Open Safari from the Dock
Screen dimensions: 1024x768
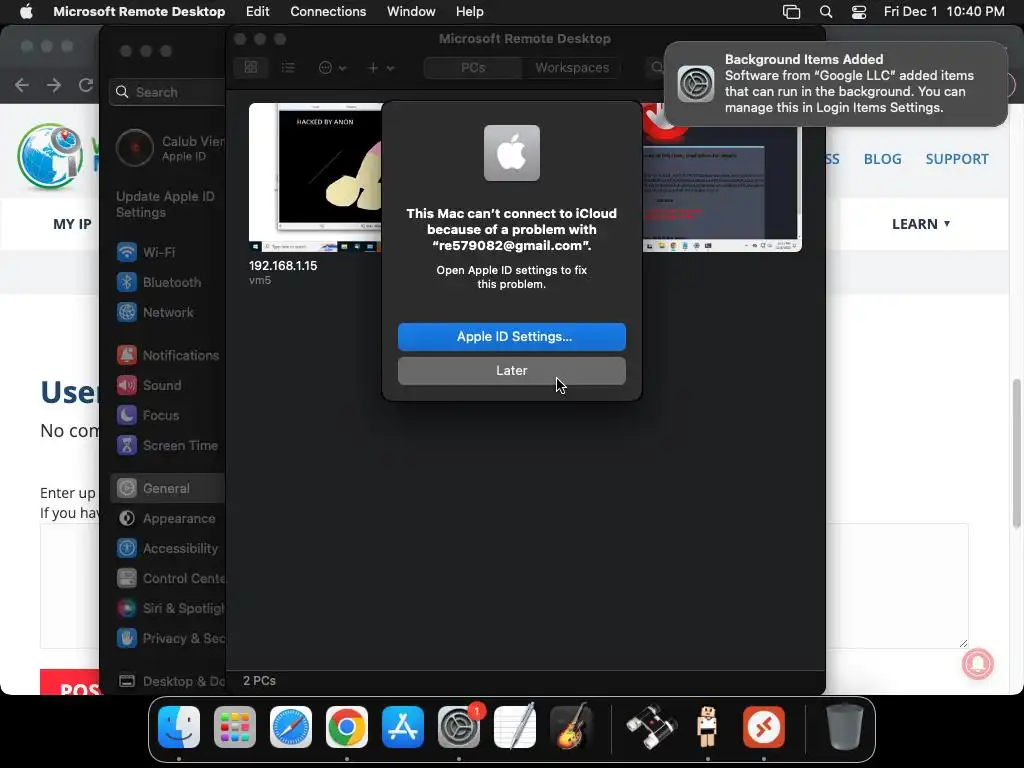pyautogui.click(x=291, y=727)
